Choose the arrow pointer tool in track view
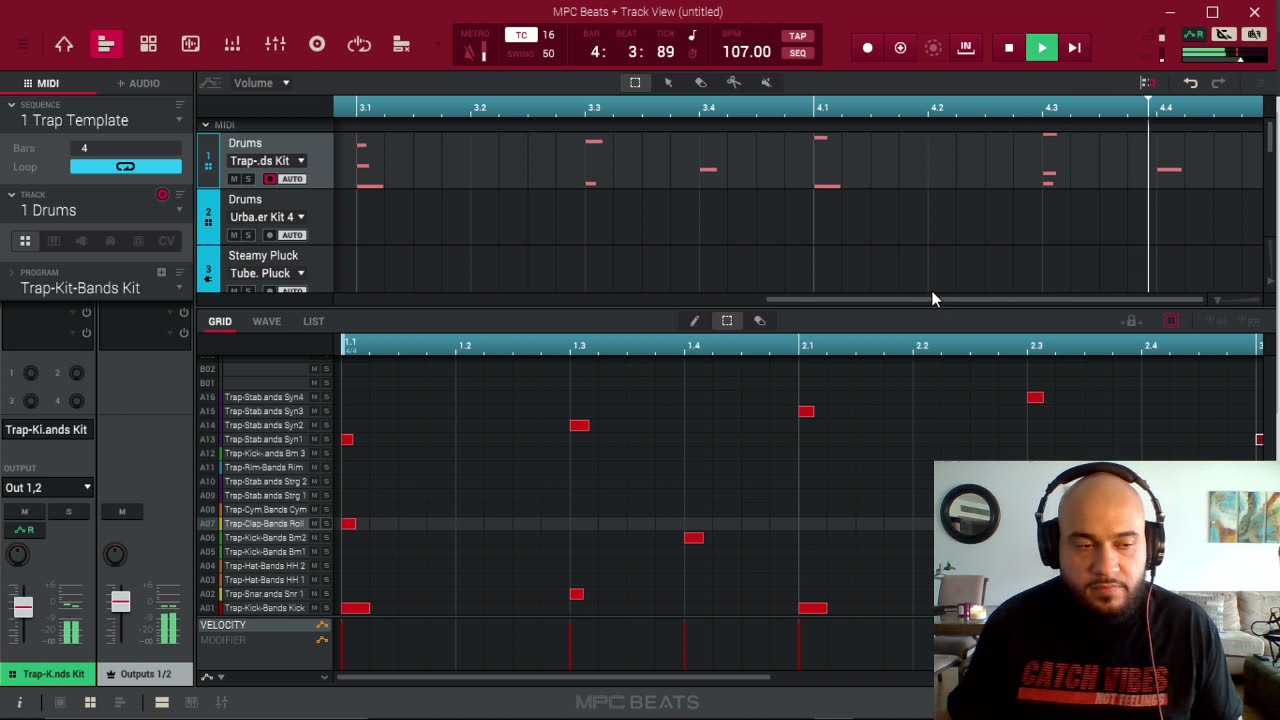Screen dimensions: 1280x720 click(668, 83)
